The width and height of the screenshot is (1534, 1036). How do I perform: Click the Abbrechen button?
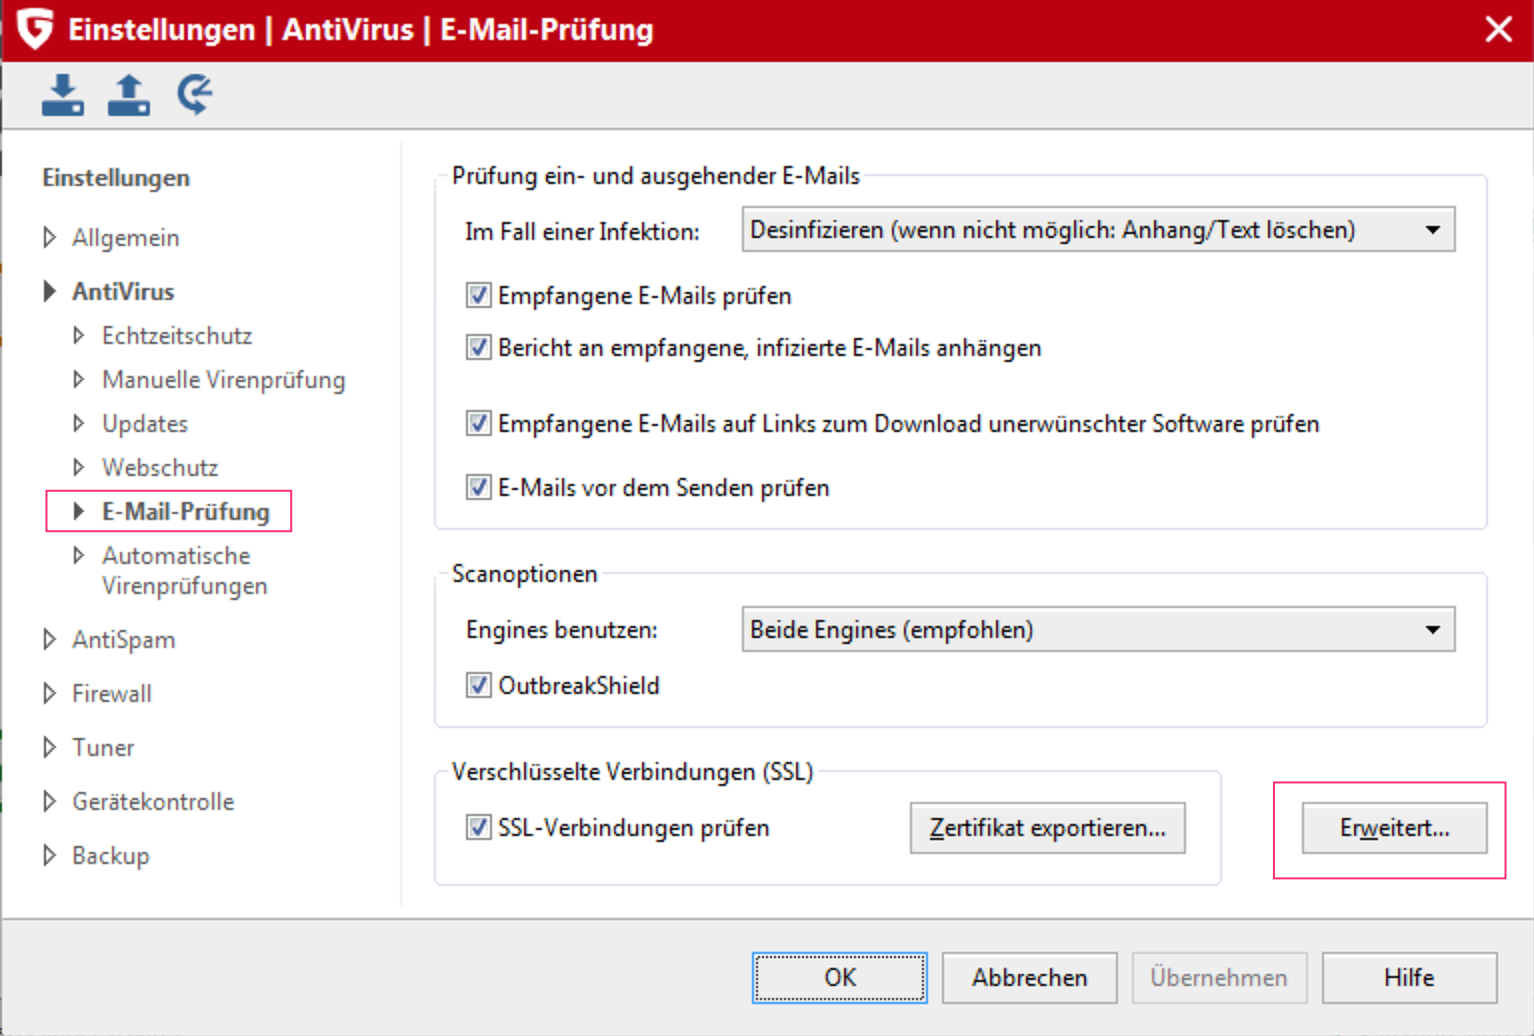[1029, 977]
